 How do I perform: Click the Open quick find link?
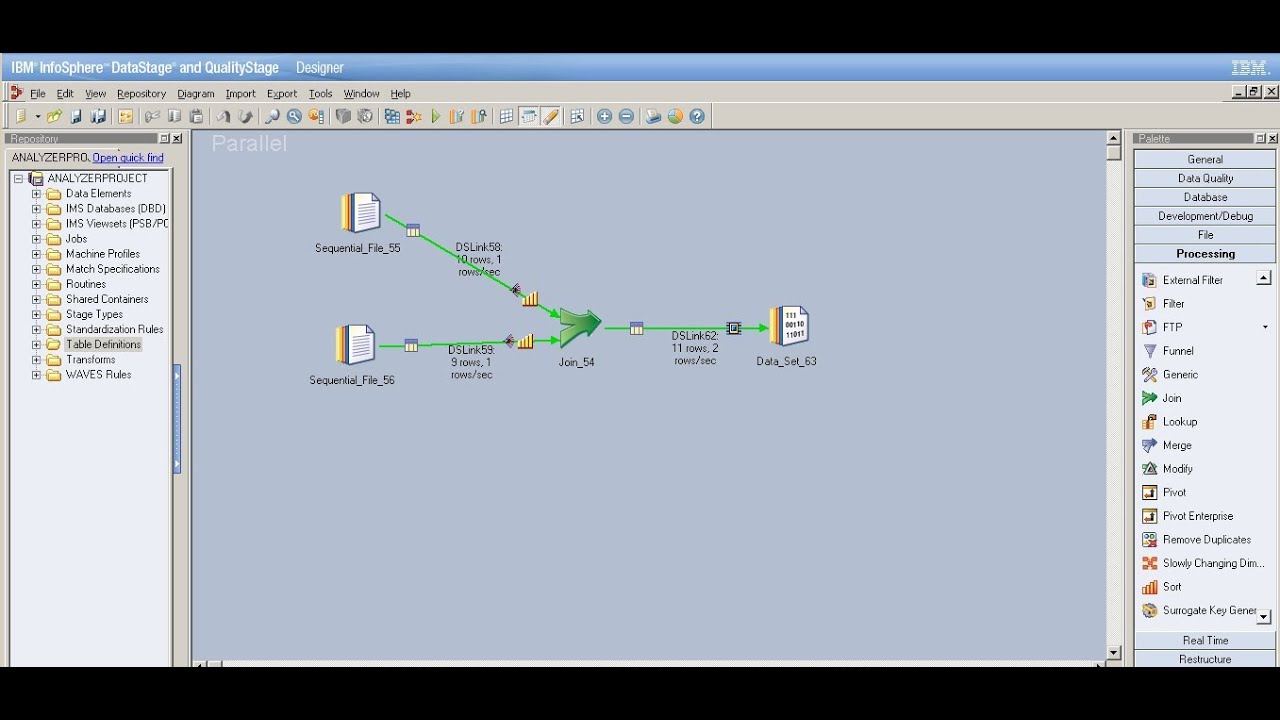tap(128, 158)
